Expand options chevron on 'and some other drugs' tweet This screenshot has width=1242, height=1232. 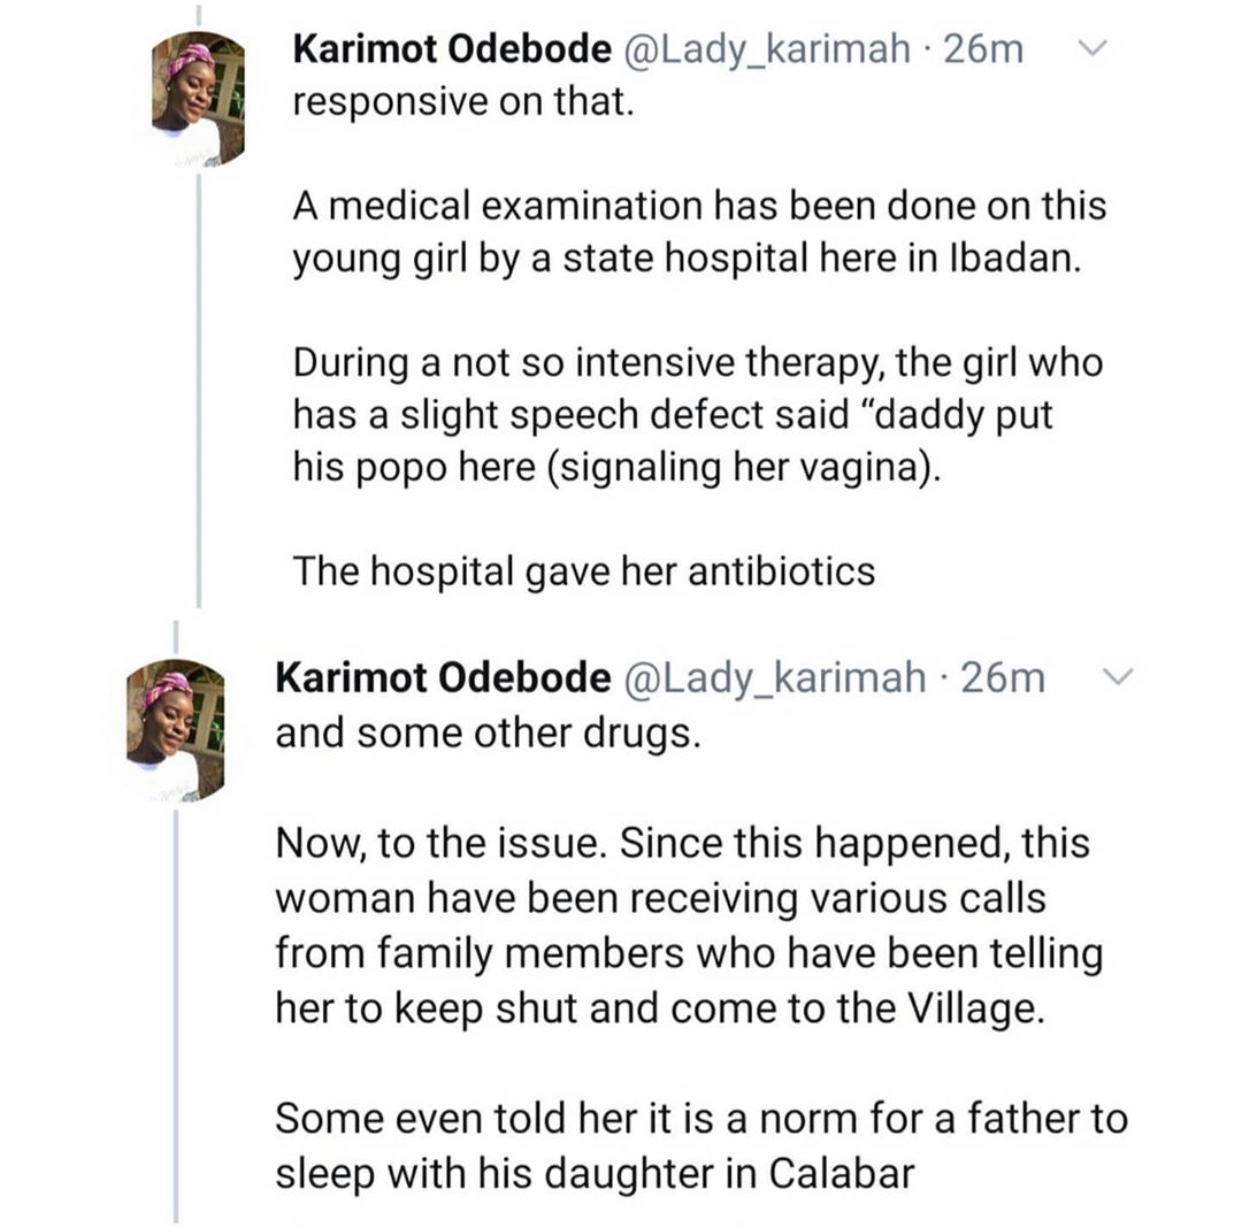1119,677
